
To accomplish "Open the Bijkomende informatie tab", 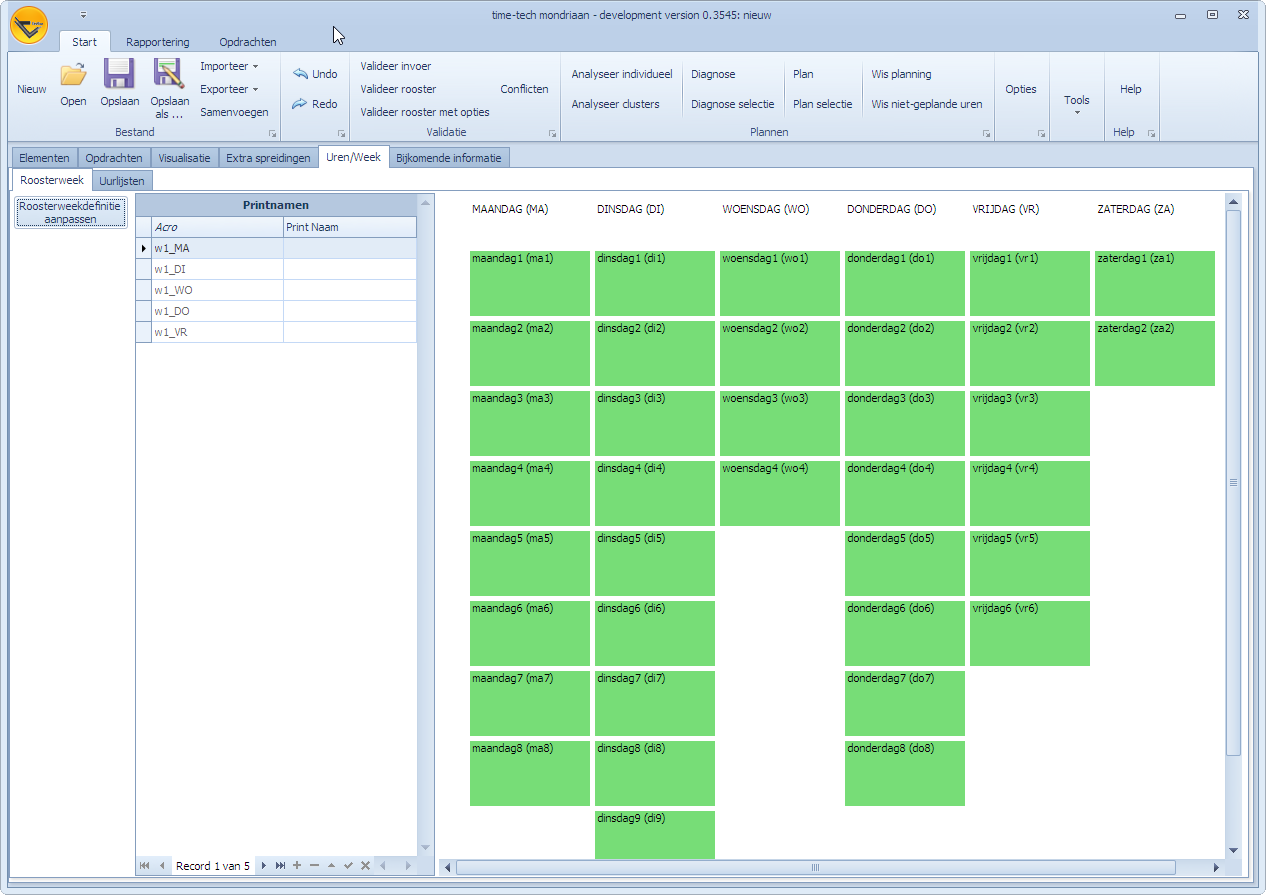I will click(450, 158).
